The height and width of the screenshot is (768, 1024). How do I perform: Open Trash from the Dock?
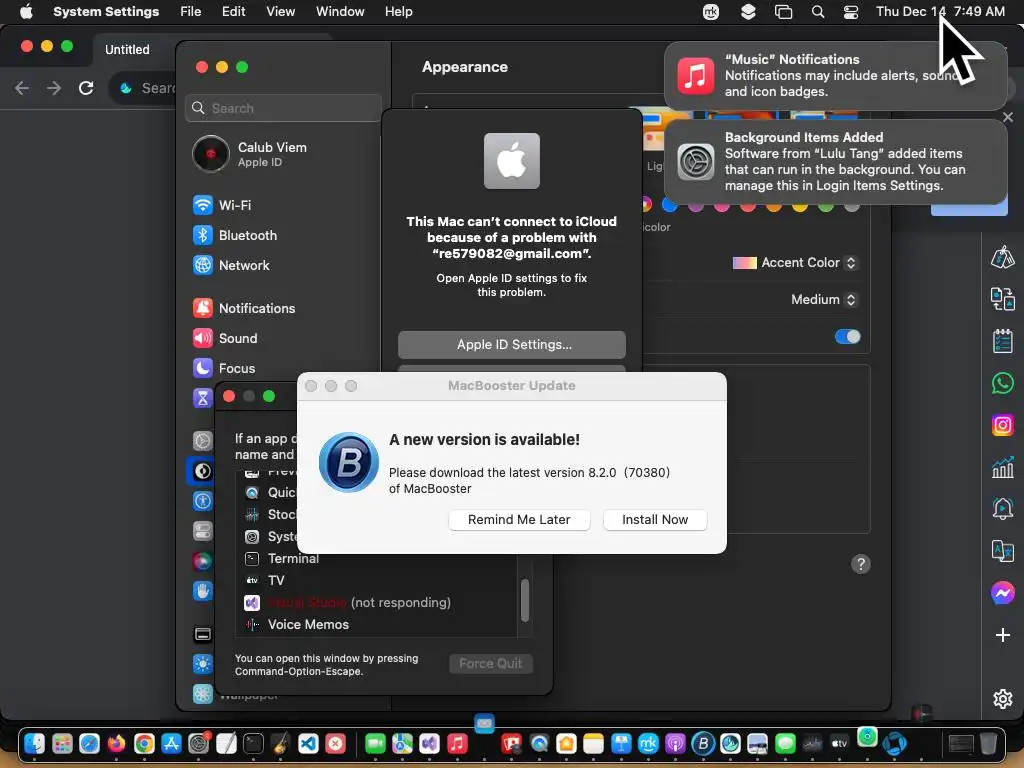989,743
